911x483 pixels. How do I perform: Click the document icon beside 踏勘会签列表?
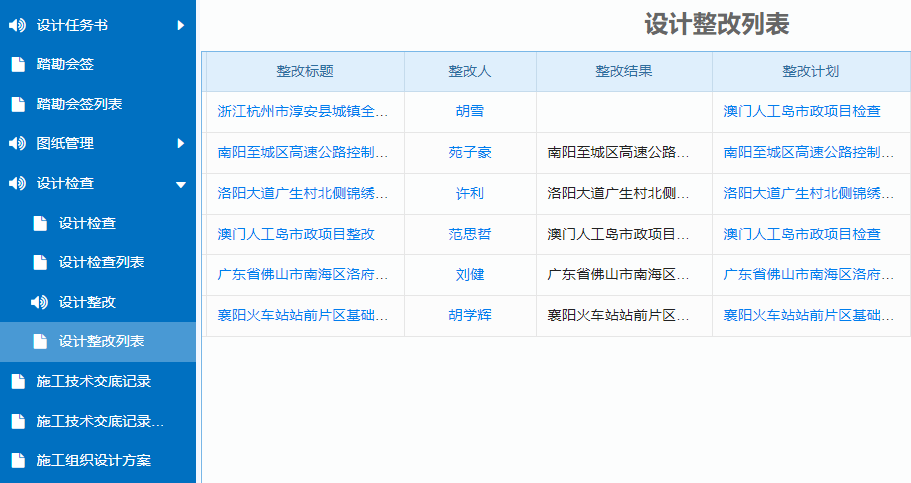pyautogui.click(x=17, y=104)
